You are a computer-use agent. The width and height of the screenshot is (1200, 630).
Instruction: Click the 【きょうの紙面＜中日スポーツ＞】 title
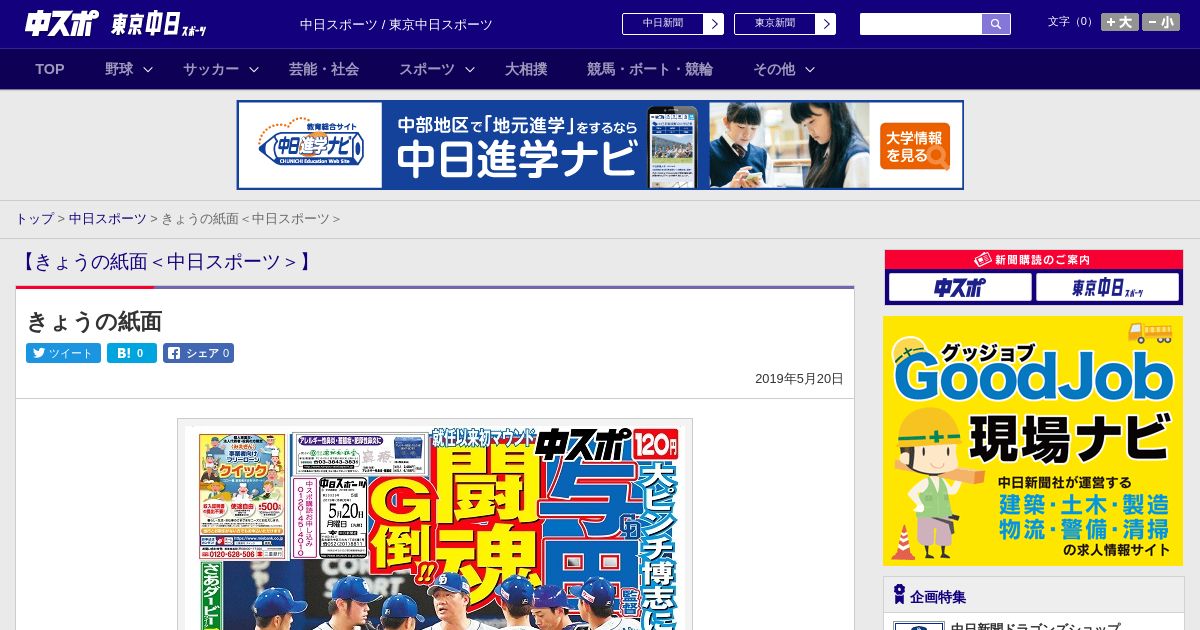point(166,262)
